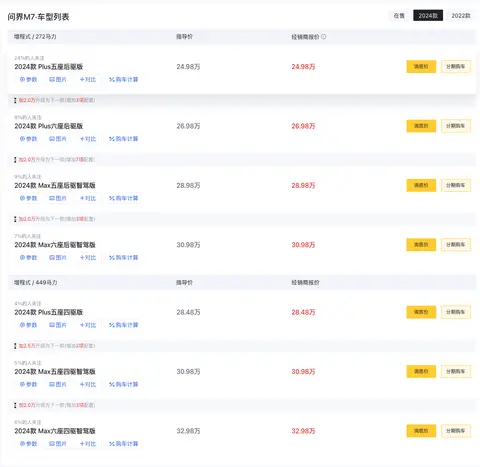Open 购车计算 for Max五座四驱智驾版
The image size is (480, 467).
click(x=123, y=384)
